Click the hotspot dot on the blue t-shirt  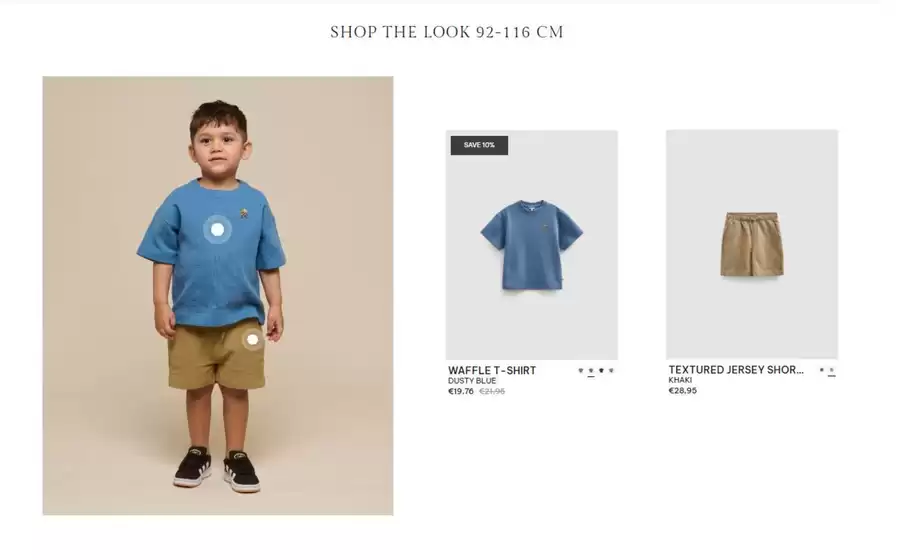pos(218,230)
